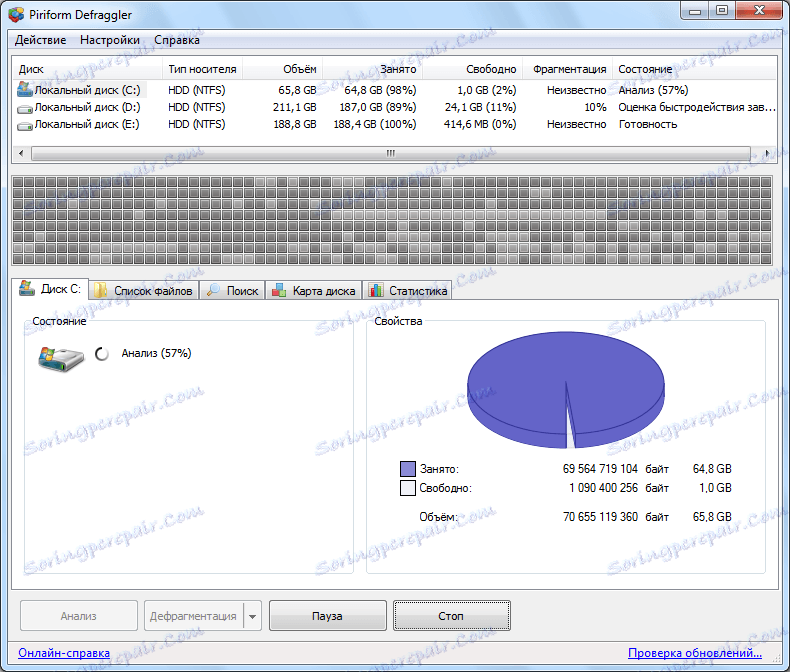Click the Стоп button
The width and height of the screenshot is (790, 672).
click(451, 616)
